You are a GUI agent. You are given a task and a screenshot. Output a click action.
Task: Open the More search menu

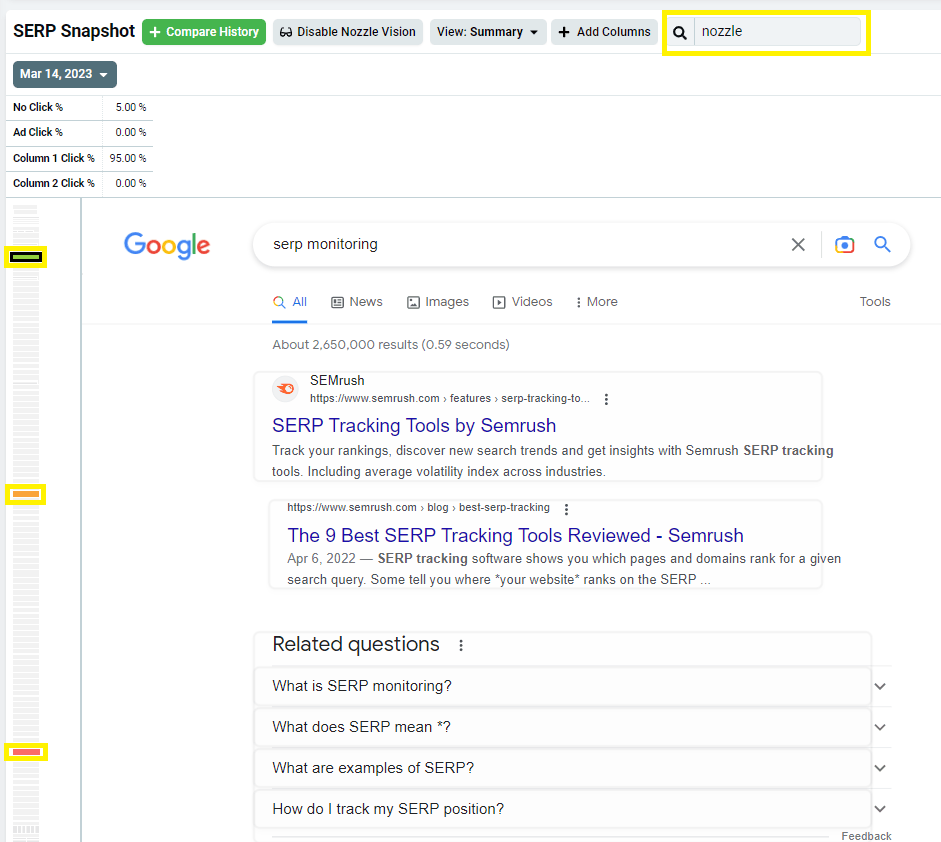coord(597,302)
